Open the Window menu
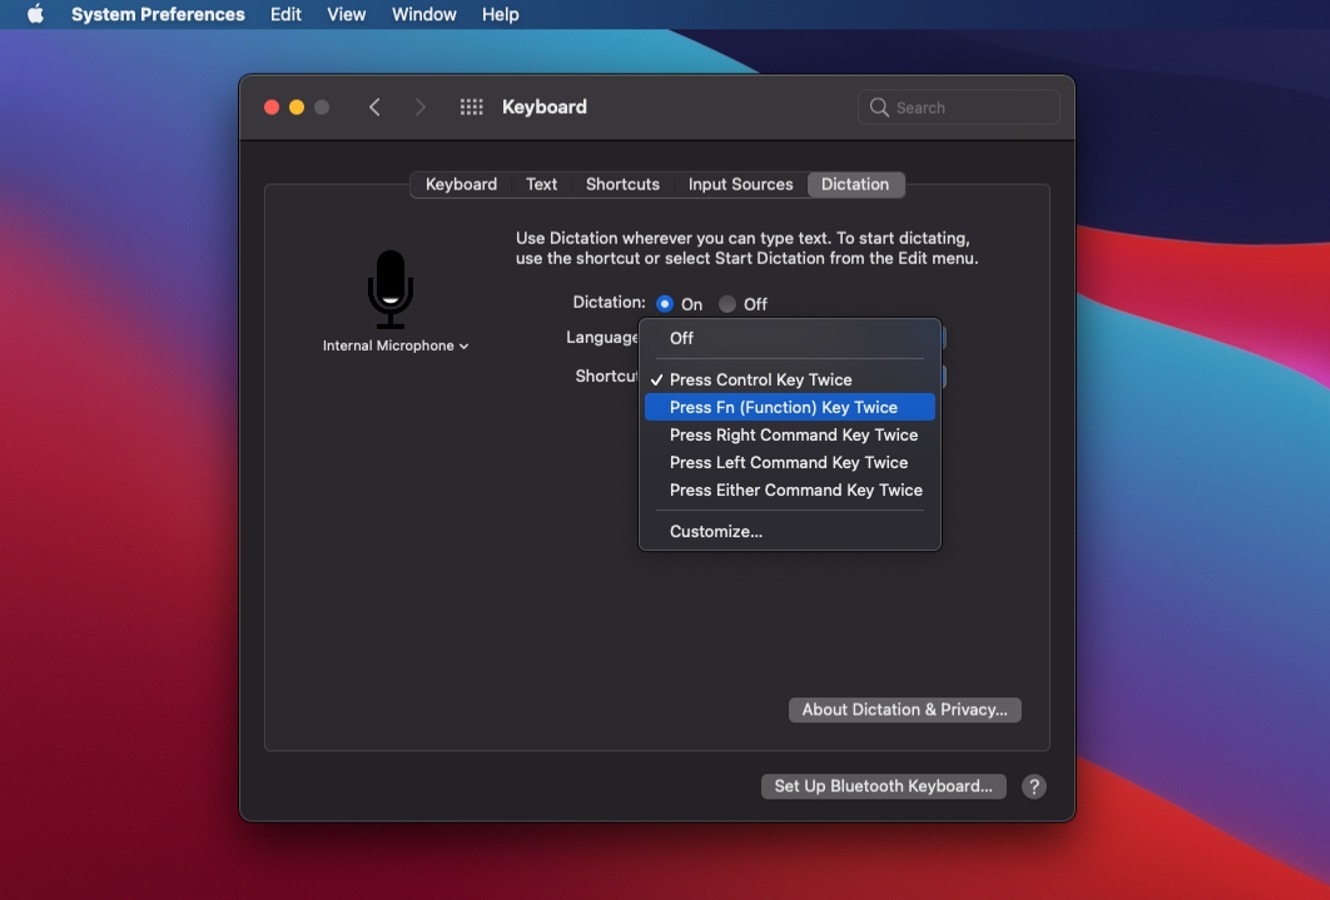The image size is (1330, 900). pos(423,14)
